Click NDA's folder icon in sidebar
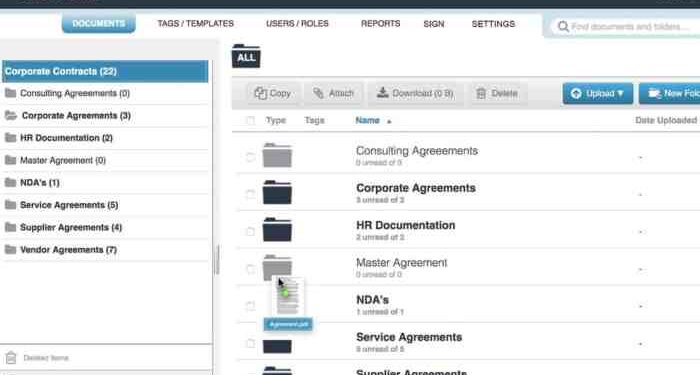 [x=10, y=182]
